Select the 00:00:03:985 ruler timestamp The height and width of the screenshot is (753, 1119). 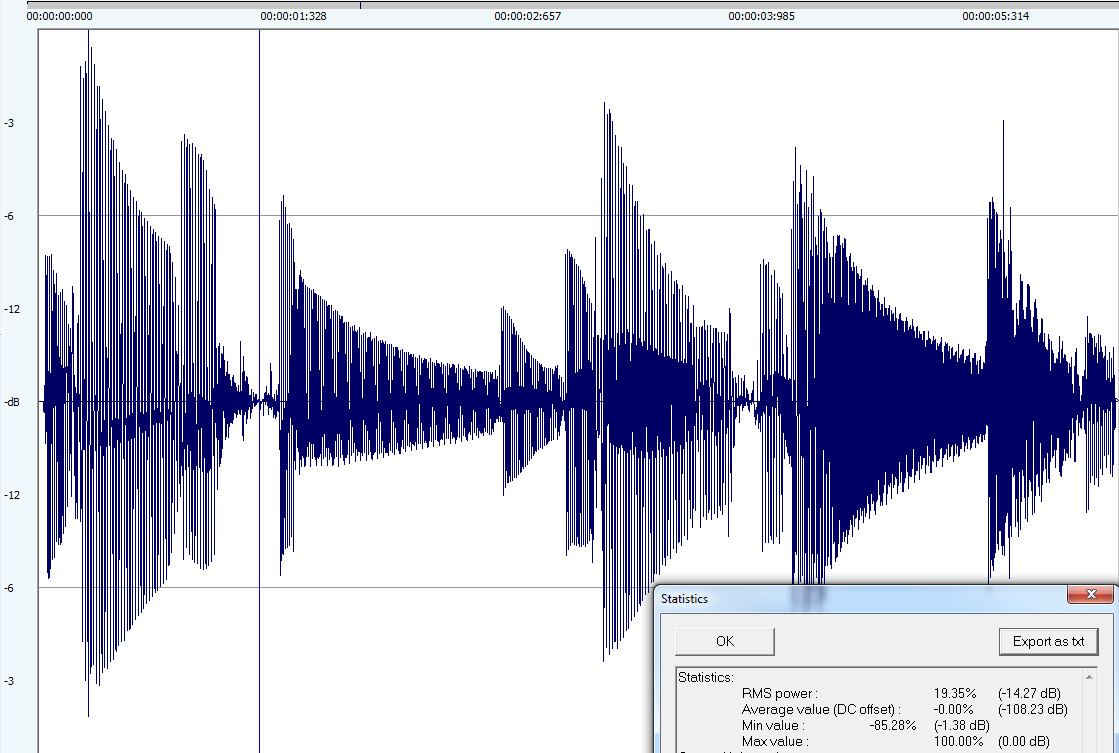tap(761, 17)
